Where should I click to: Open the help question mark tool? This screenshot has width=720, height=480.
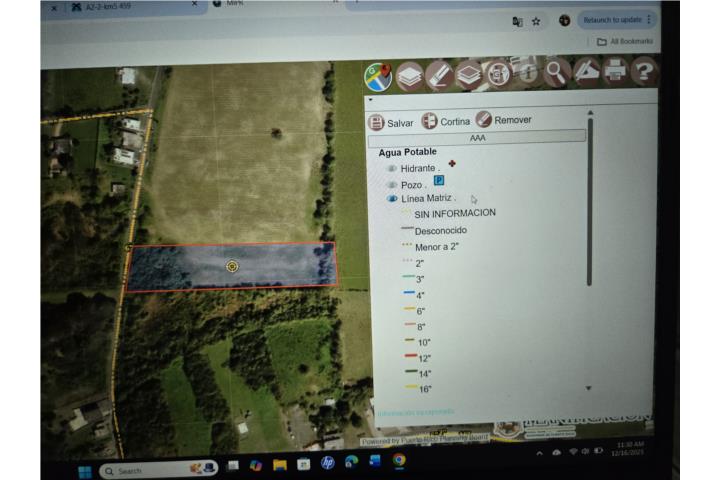[x=644, y=71]
